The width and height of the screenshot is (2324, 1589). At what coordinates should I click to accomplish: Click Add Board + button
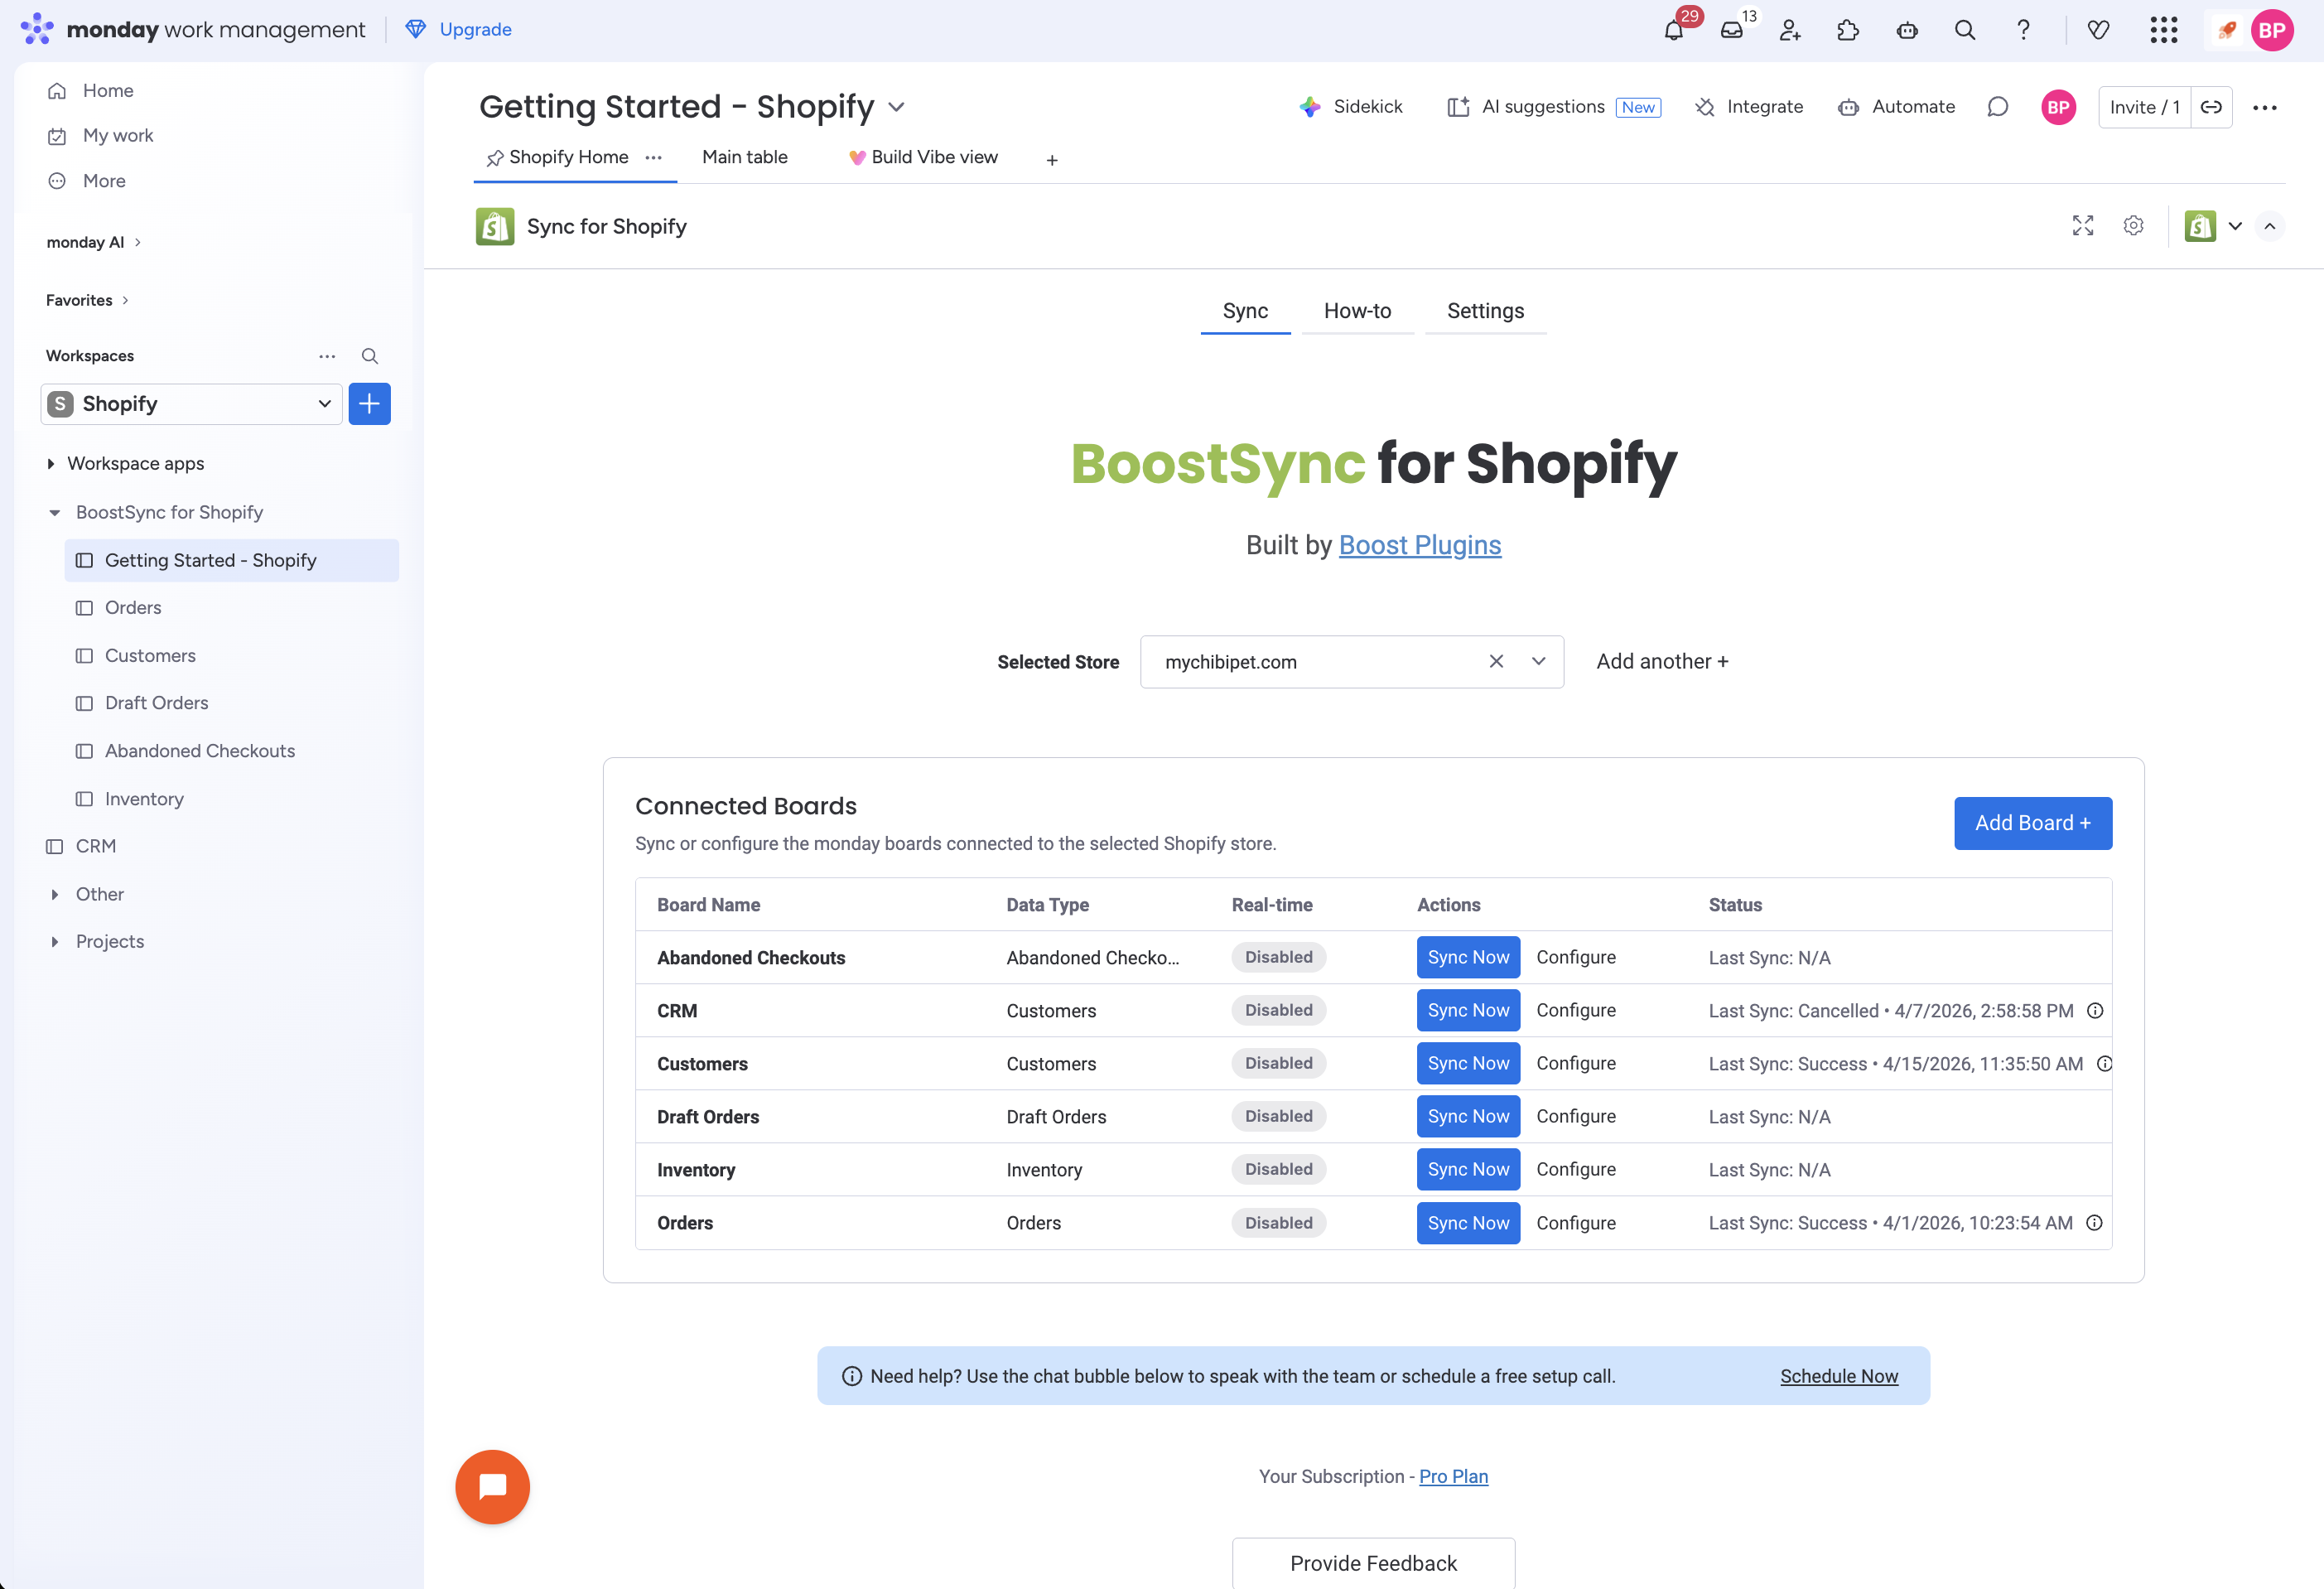click(x=2033, y=823)
